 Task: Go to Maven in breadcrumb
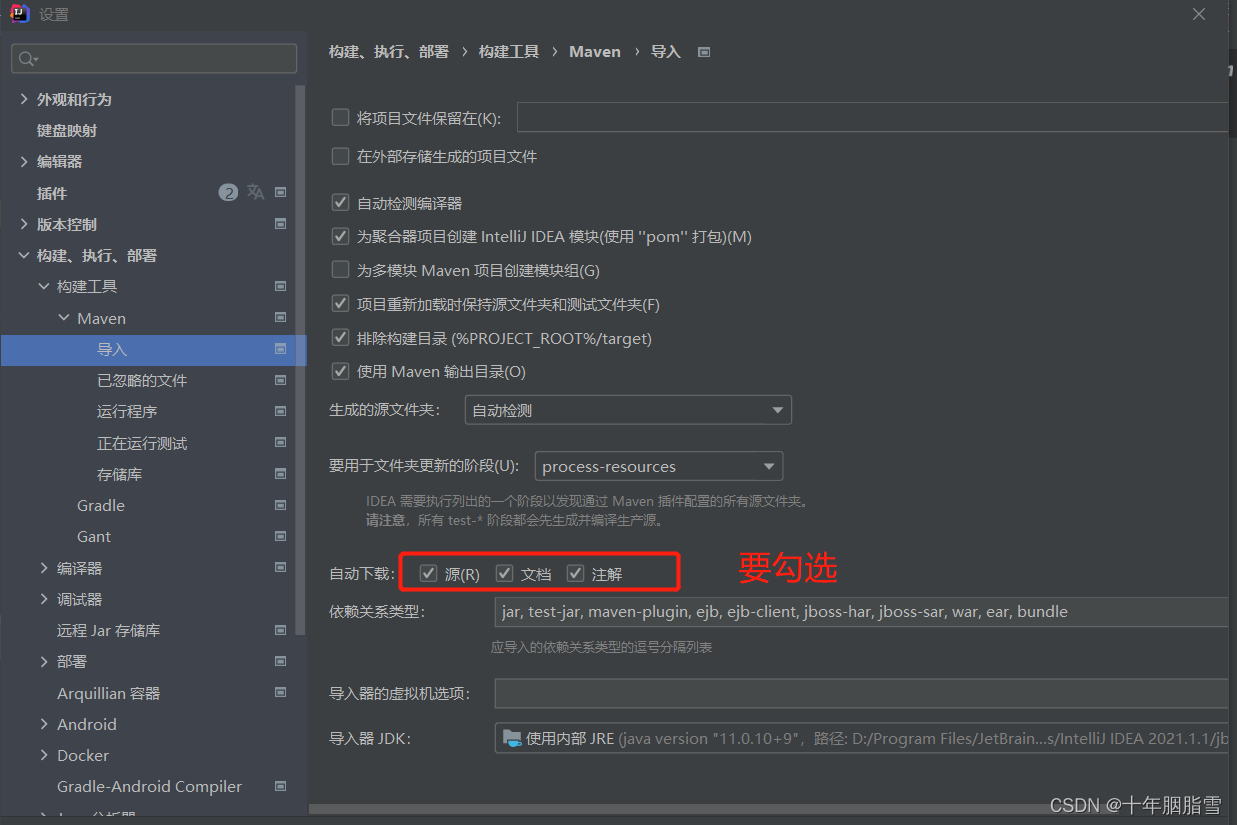[x=595, y=51]
